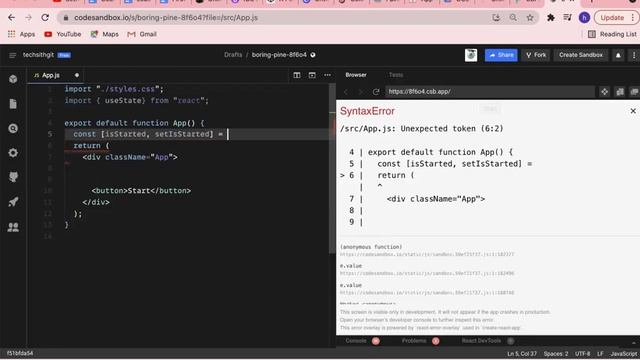
Task: Go back in Chrome browser
Action: [x=11, y=18]
